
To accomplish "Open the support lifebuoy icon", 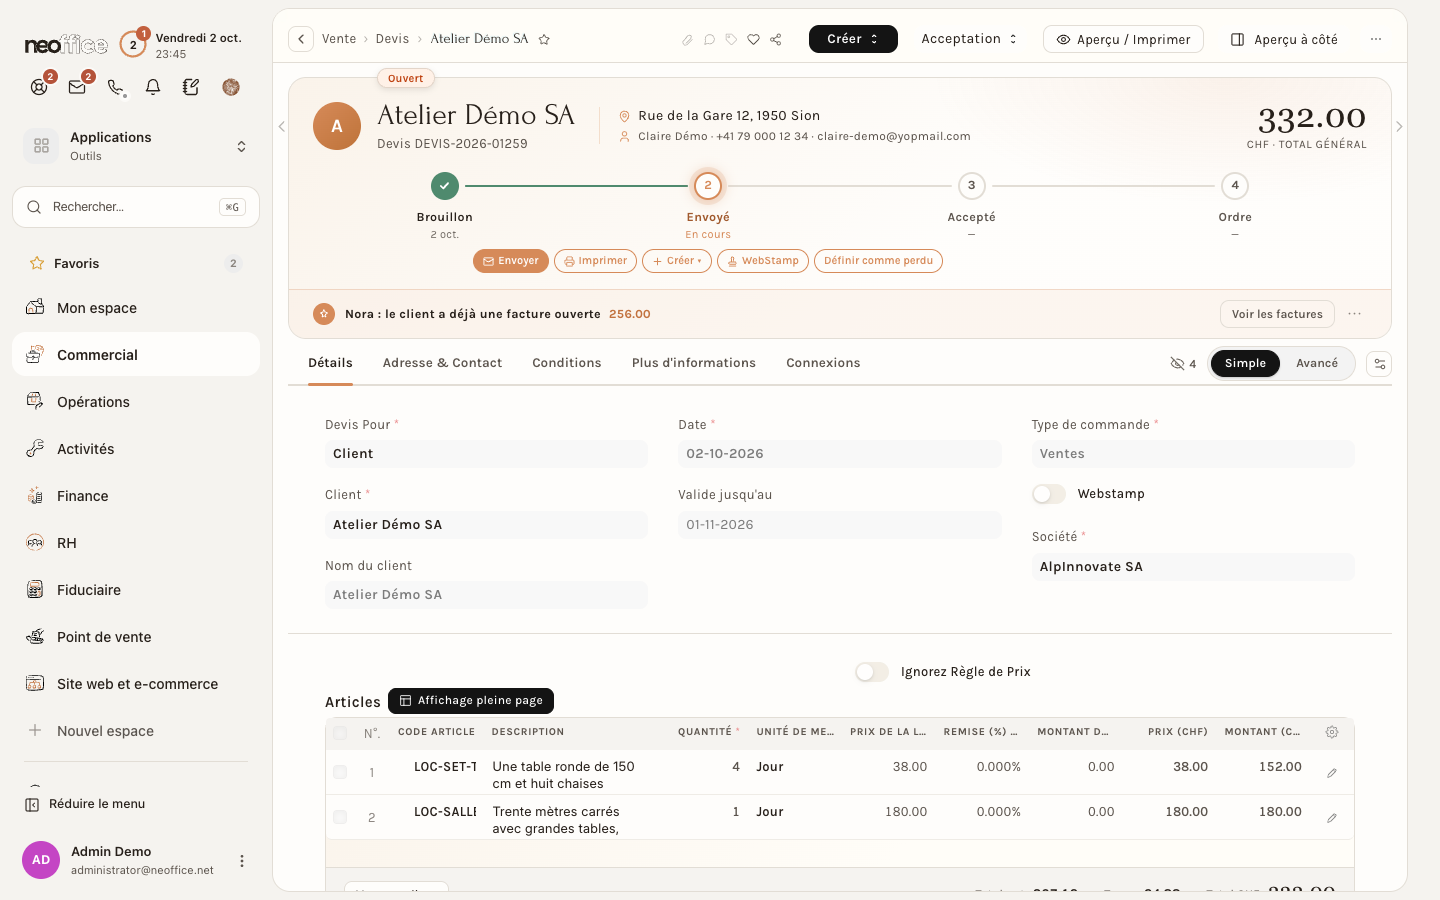I will pyautogui.click(x=39, y=87).
